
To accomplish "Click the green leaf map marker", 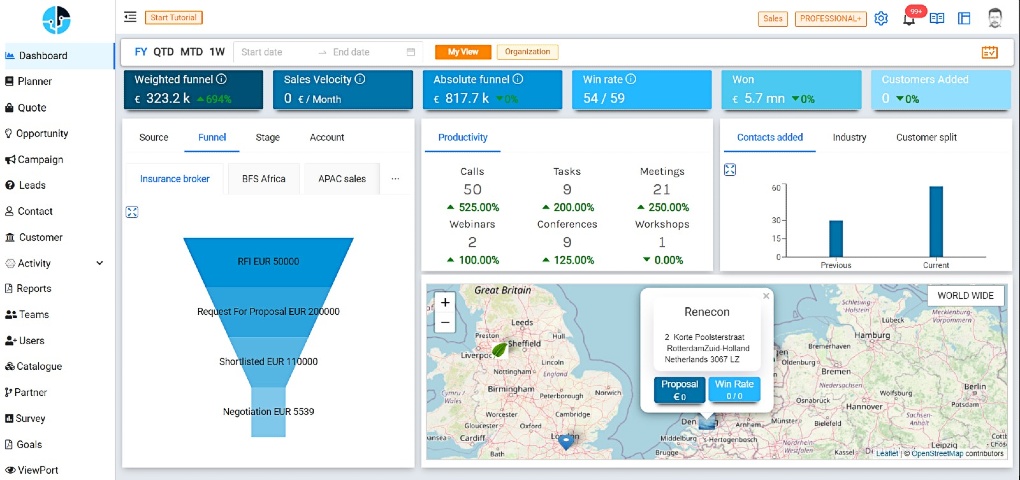I will tap(500, 349).
